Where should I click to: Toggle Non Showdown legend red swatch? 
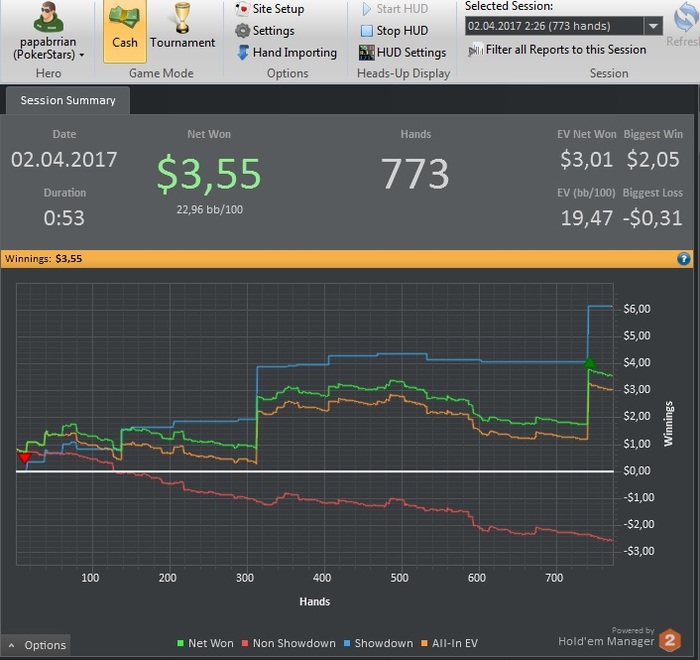pyautogui.click(x=245, y=643)
